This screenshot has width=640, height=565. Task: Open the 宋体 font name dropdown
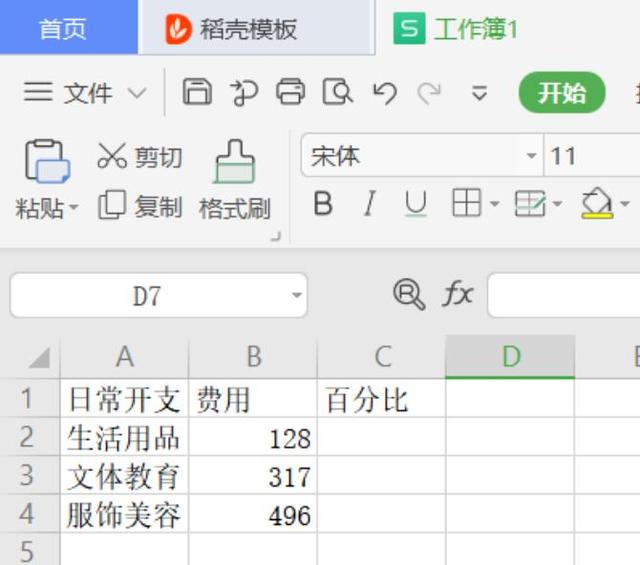[x=531, y=156]
